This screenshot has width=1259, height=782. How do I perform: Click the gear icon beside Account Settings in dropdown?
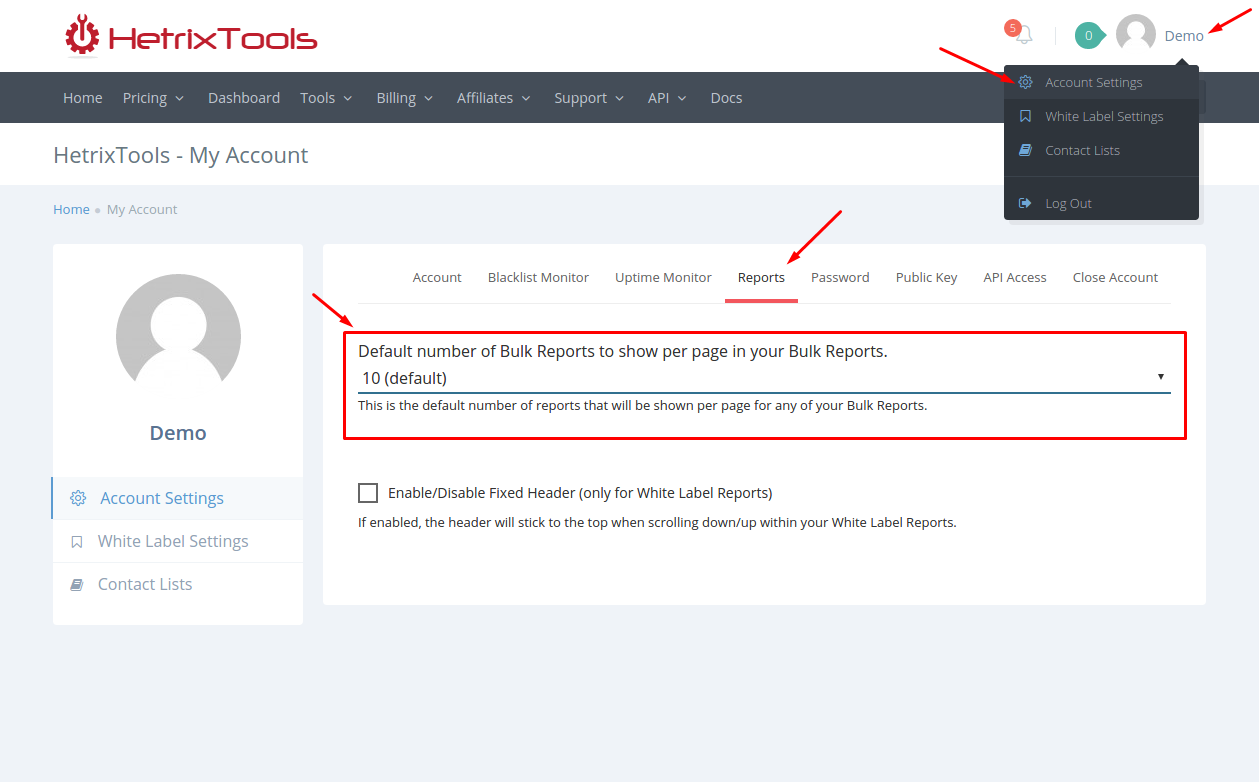(1025, 82)
